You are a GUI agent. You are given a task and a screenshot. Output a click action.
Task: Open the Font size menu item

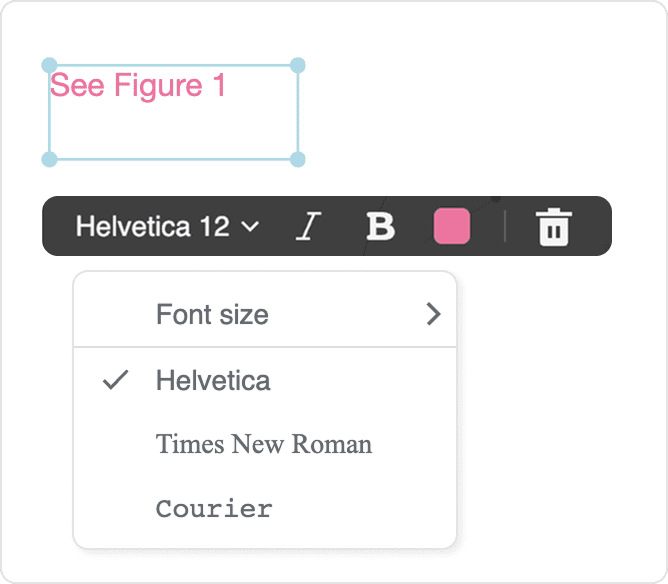(212, 315)
